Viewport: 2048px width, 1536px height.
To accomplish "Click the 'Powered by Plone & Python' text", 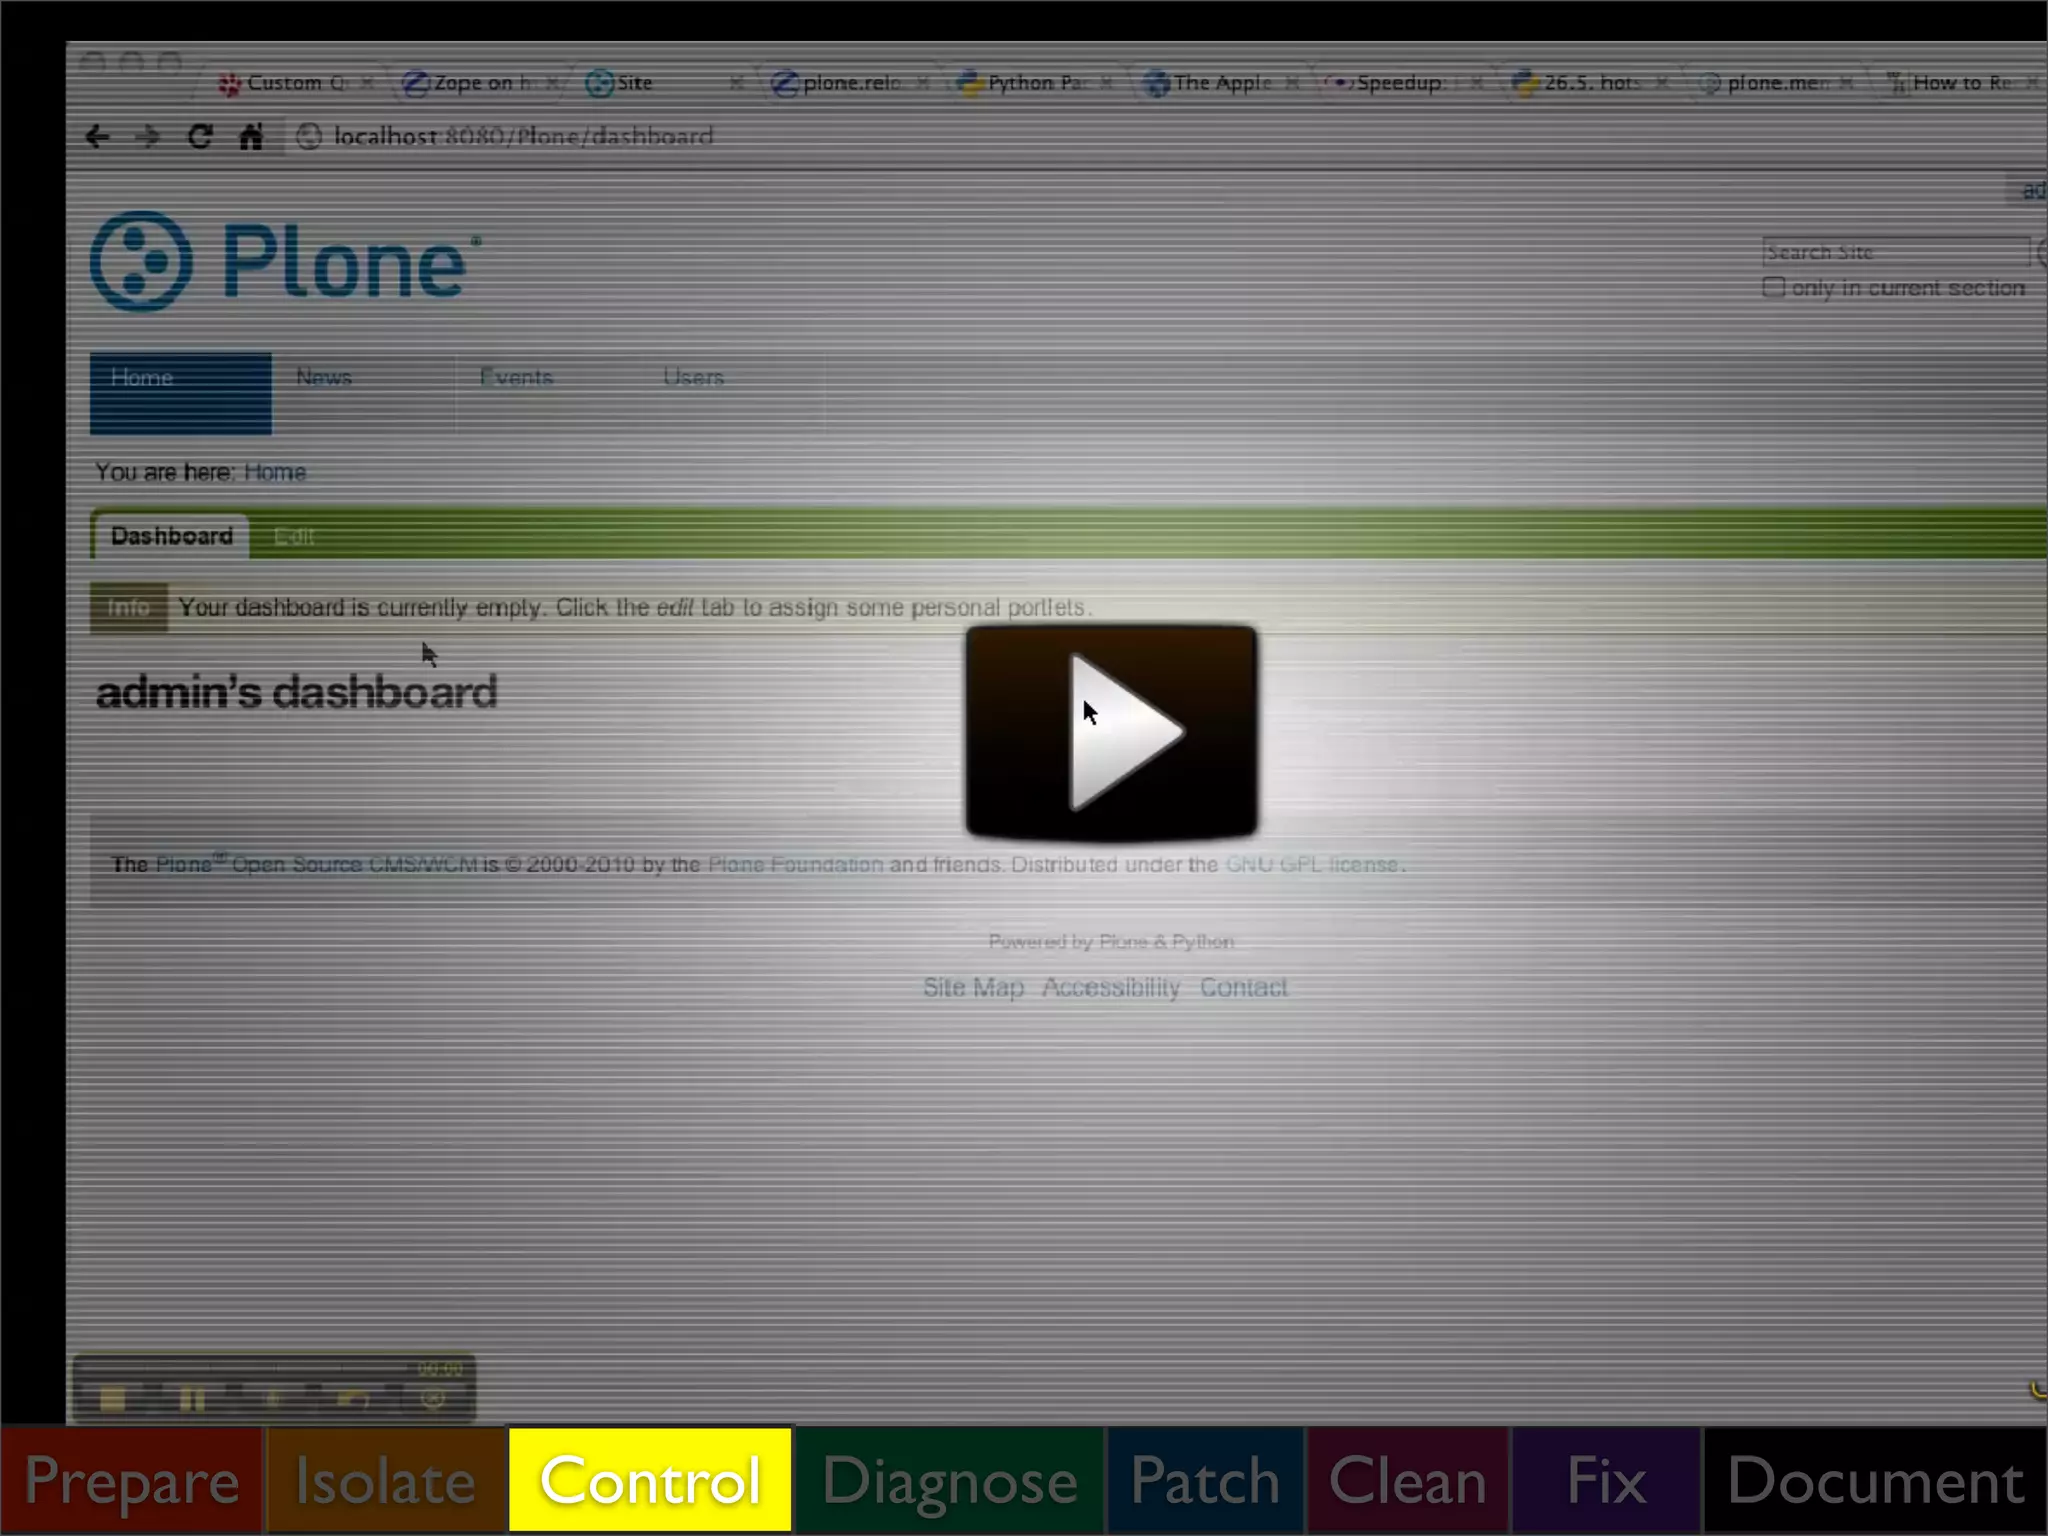I will click(x=1111, y=942).
